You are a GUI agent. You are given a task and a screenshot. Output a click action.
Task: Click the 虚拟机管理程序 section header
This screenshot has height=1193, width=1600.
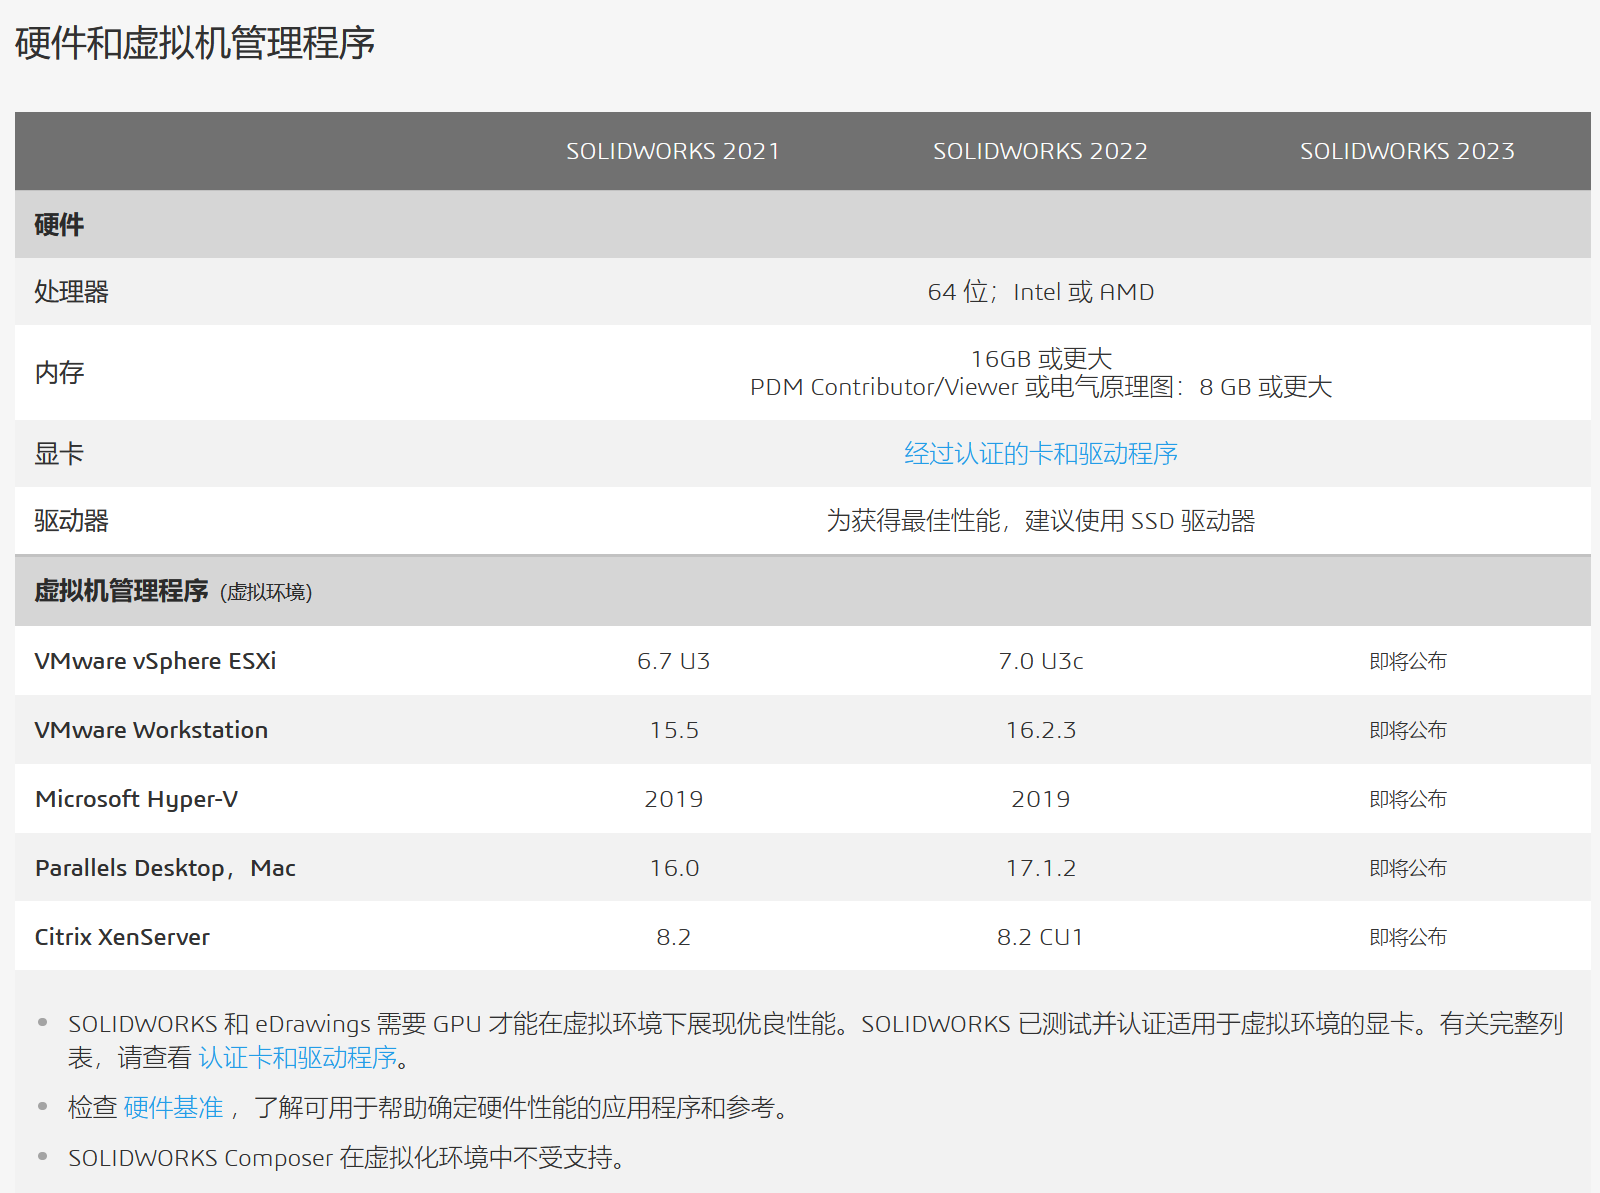[x=120, y=590]
